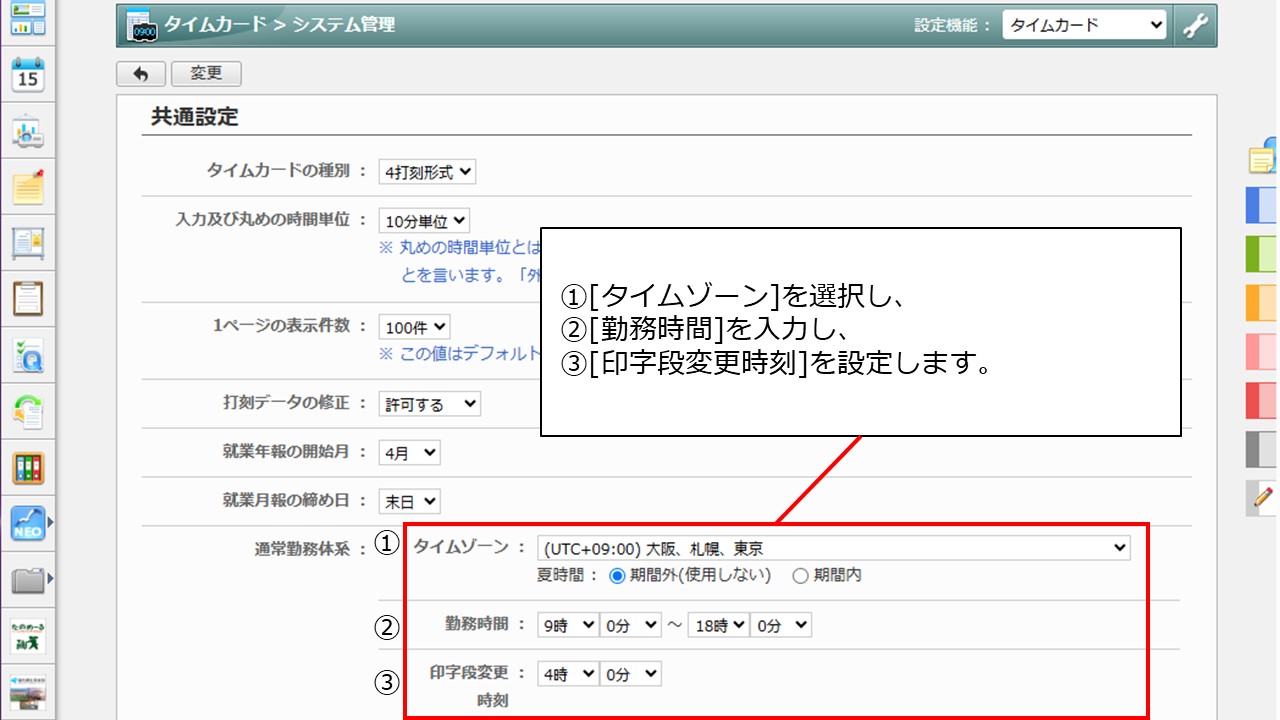Open the gray folder icon in sidebar

(x=28, y=579)
